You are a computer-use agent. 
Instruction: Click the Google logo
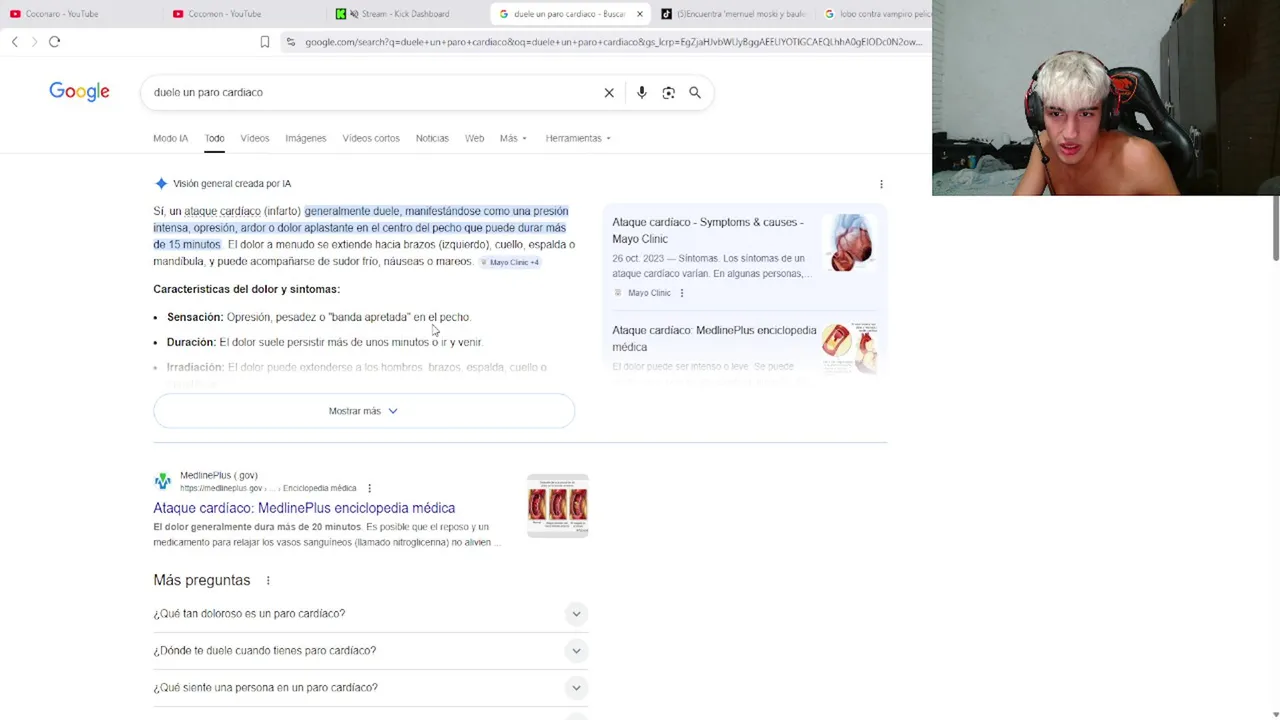[79, 92]
